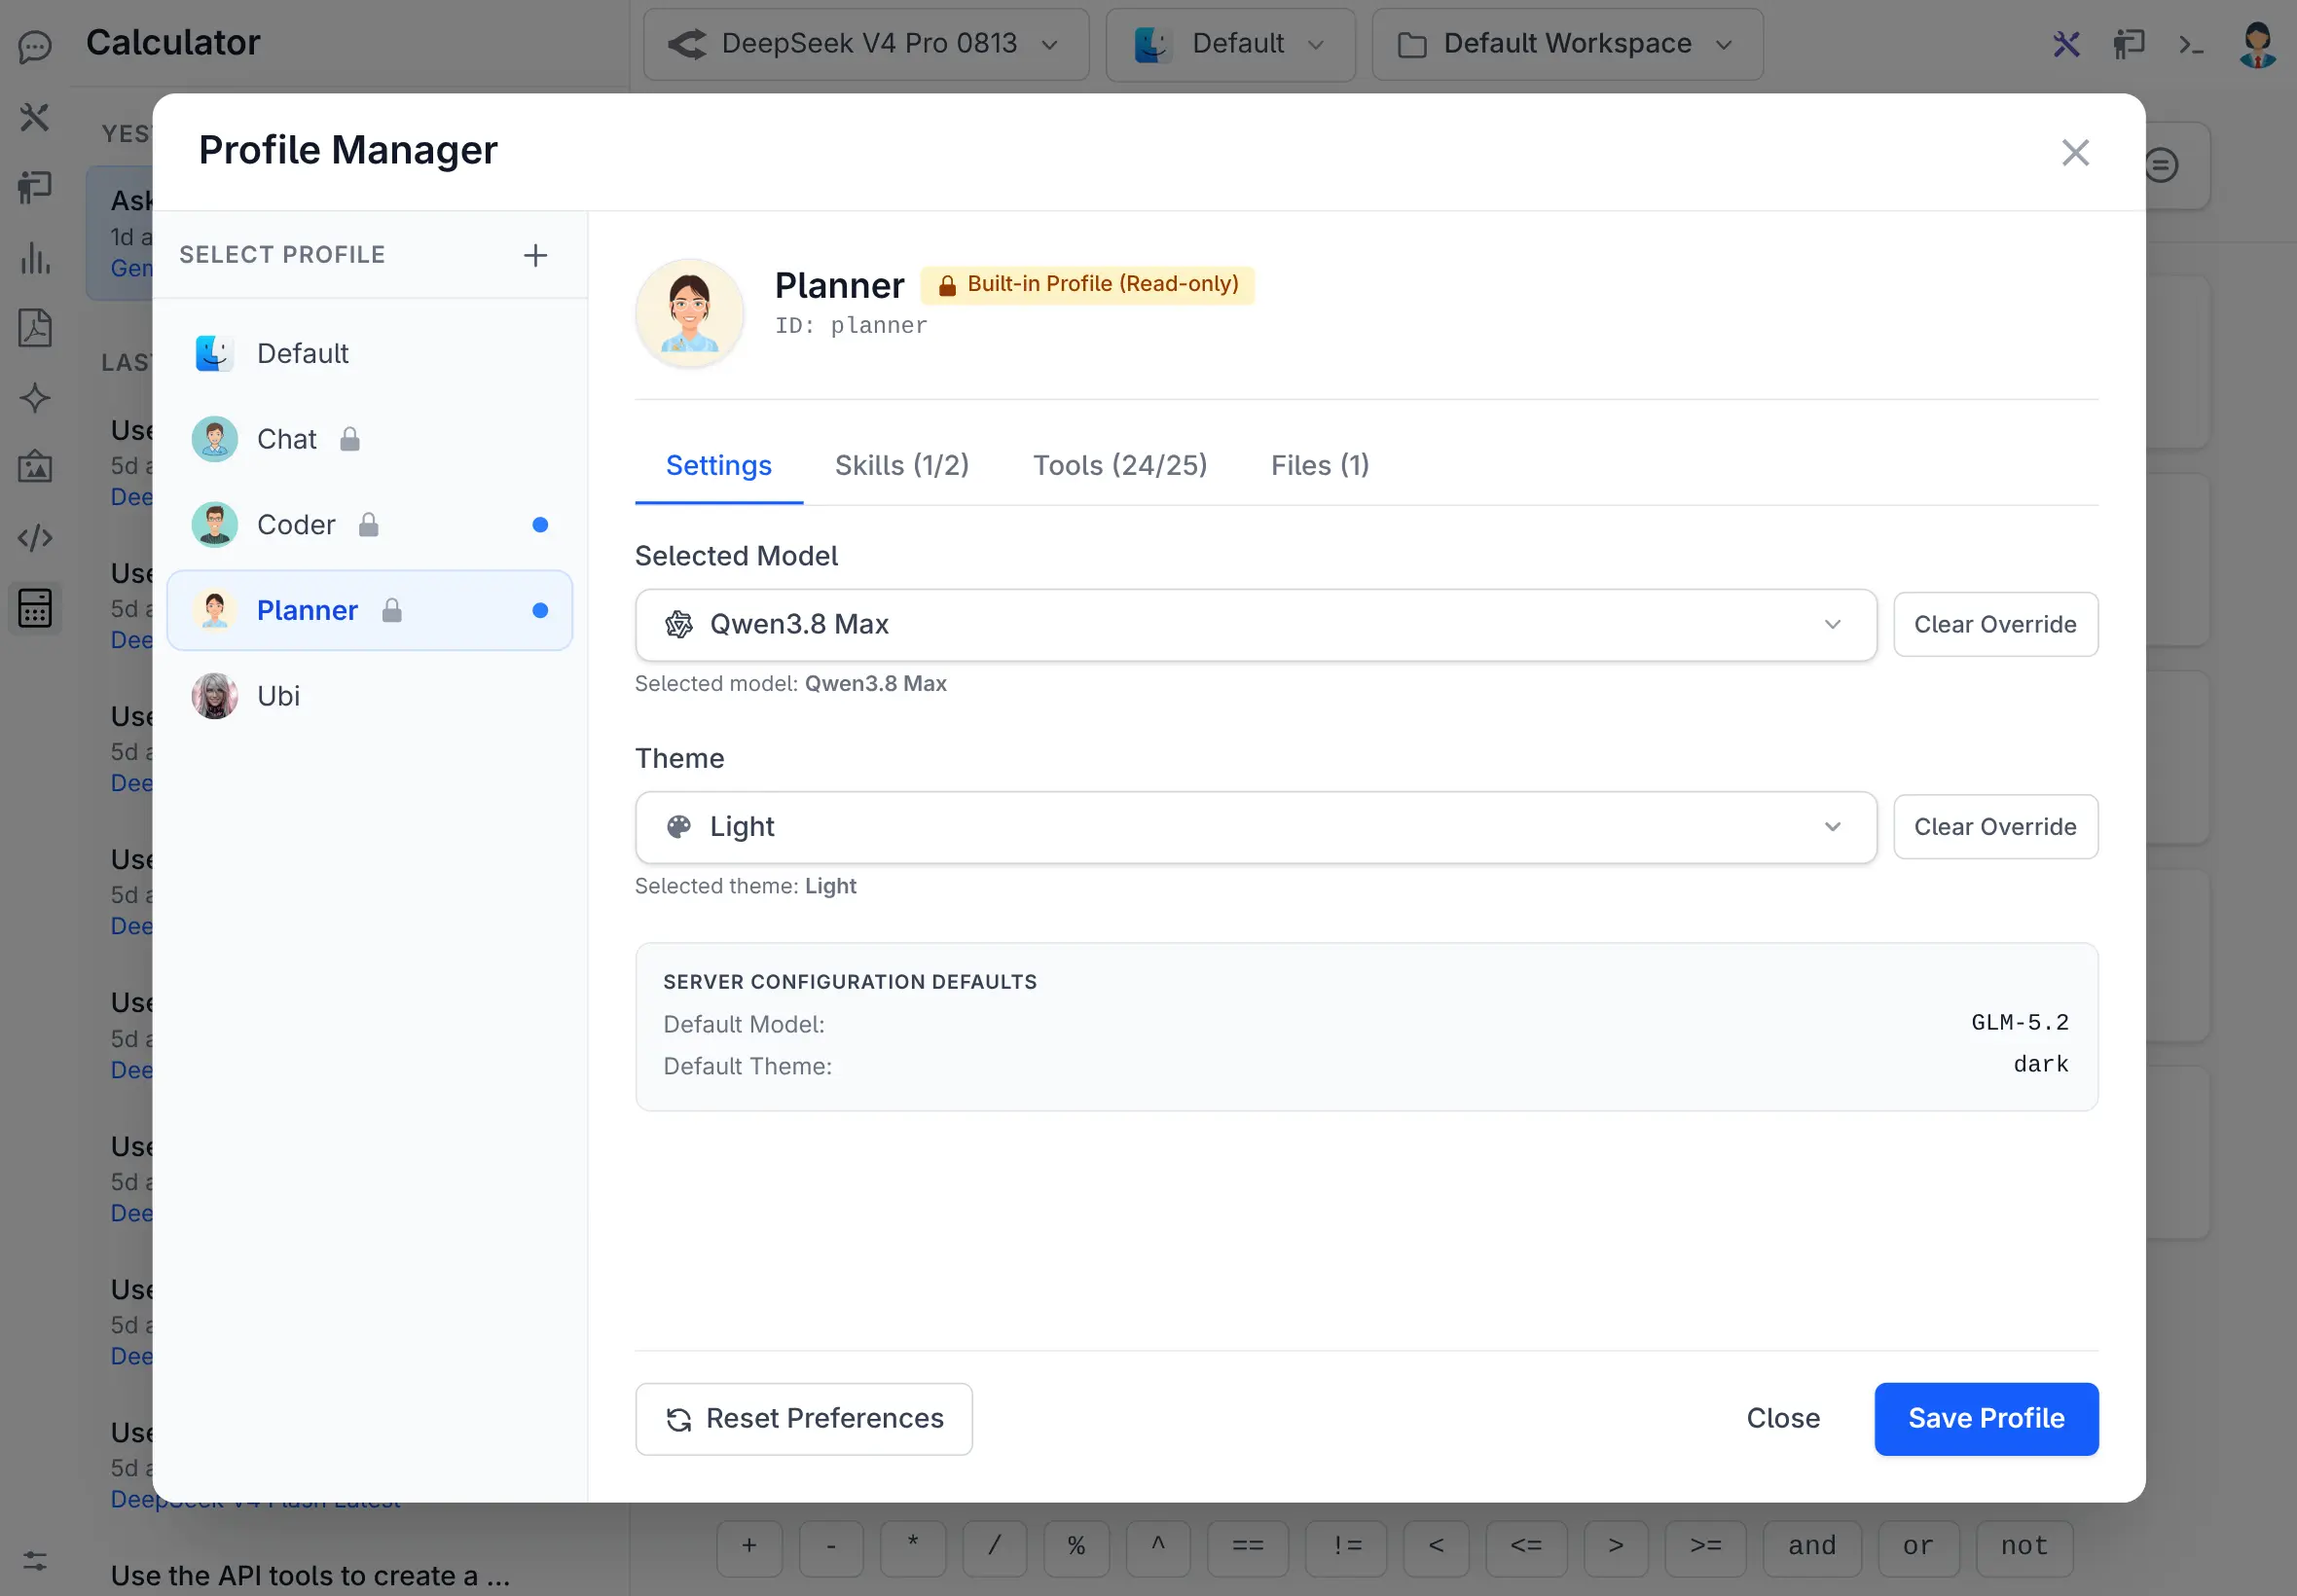The height and width of the screenshot is (1596, 2297).
Task: Add a new profile with the plus icon
Action: [x=535, y=255]
